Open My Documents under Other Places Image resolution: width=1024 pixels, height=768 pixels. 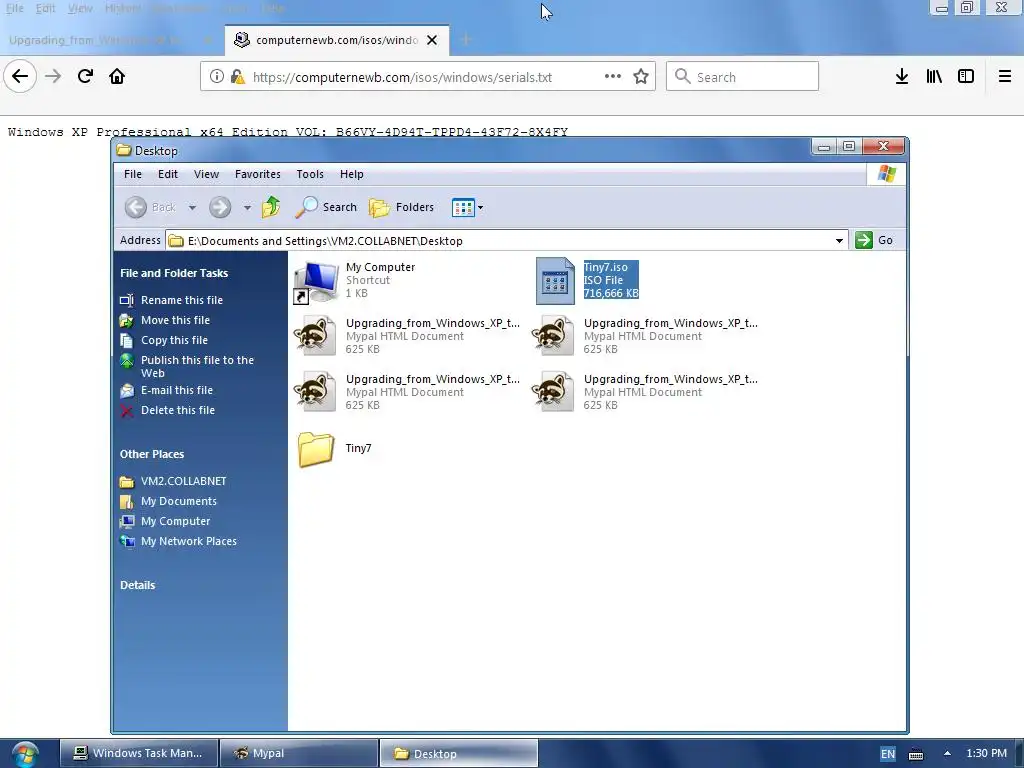click(168, 501)
